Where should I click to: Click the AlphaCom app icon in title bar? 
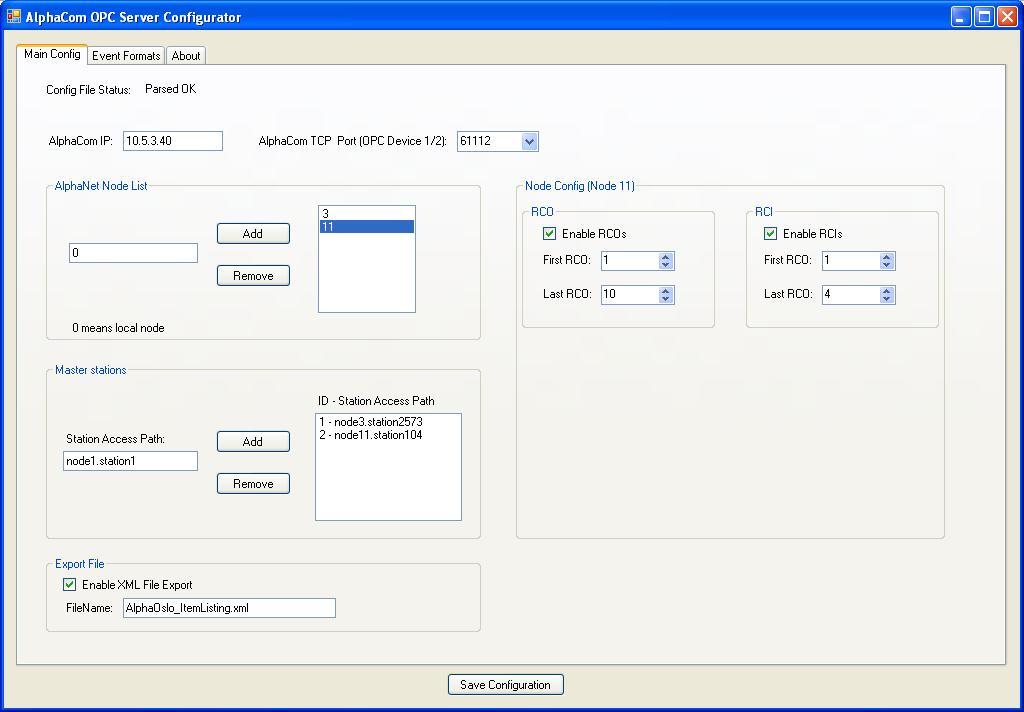click(13, 17)
